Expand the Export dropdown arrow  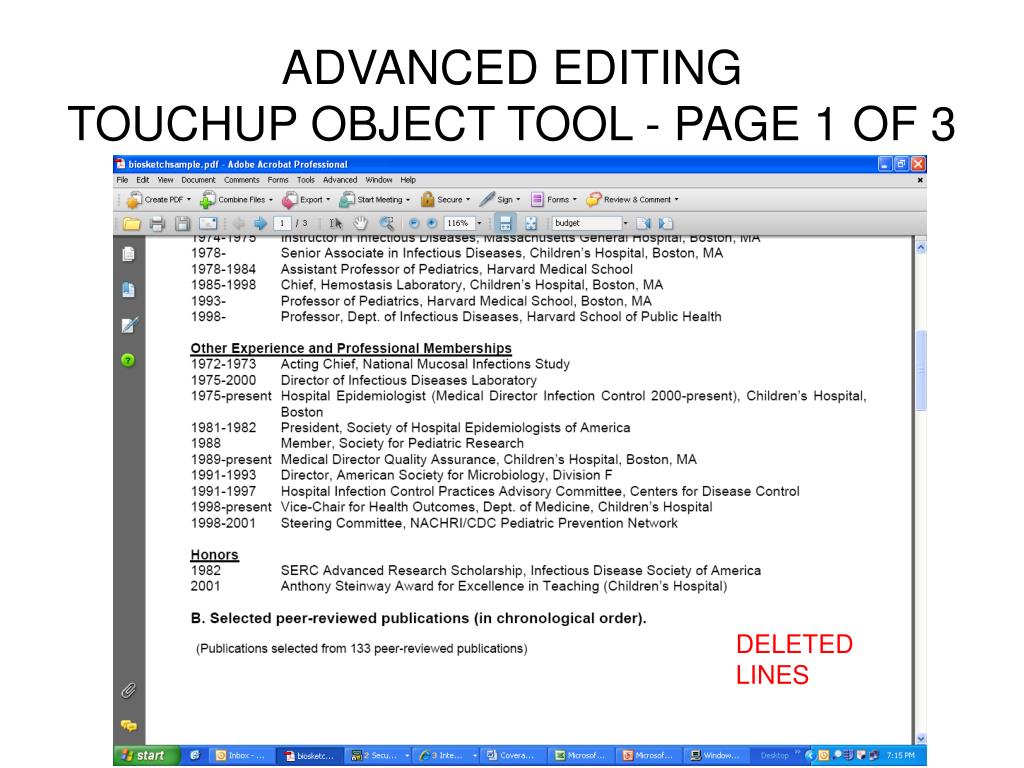click(328, 200)
